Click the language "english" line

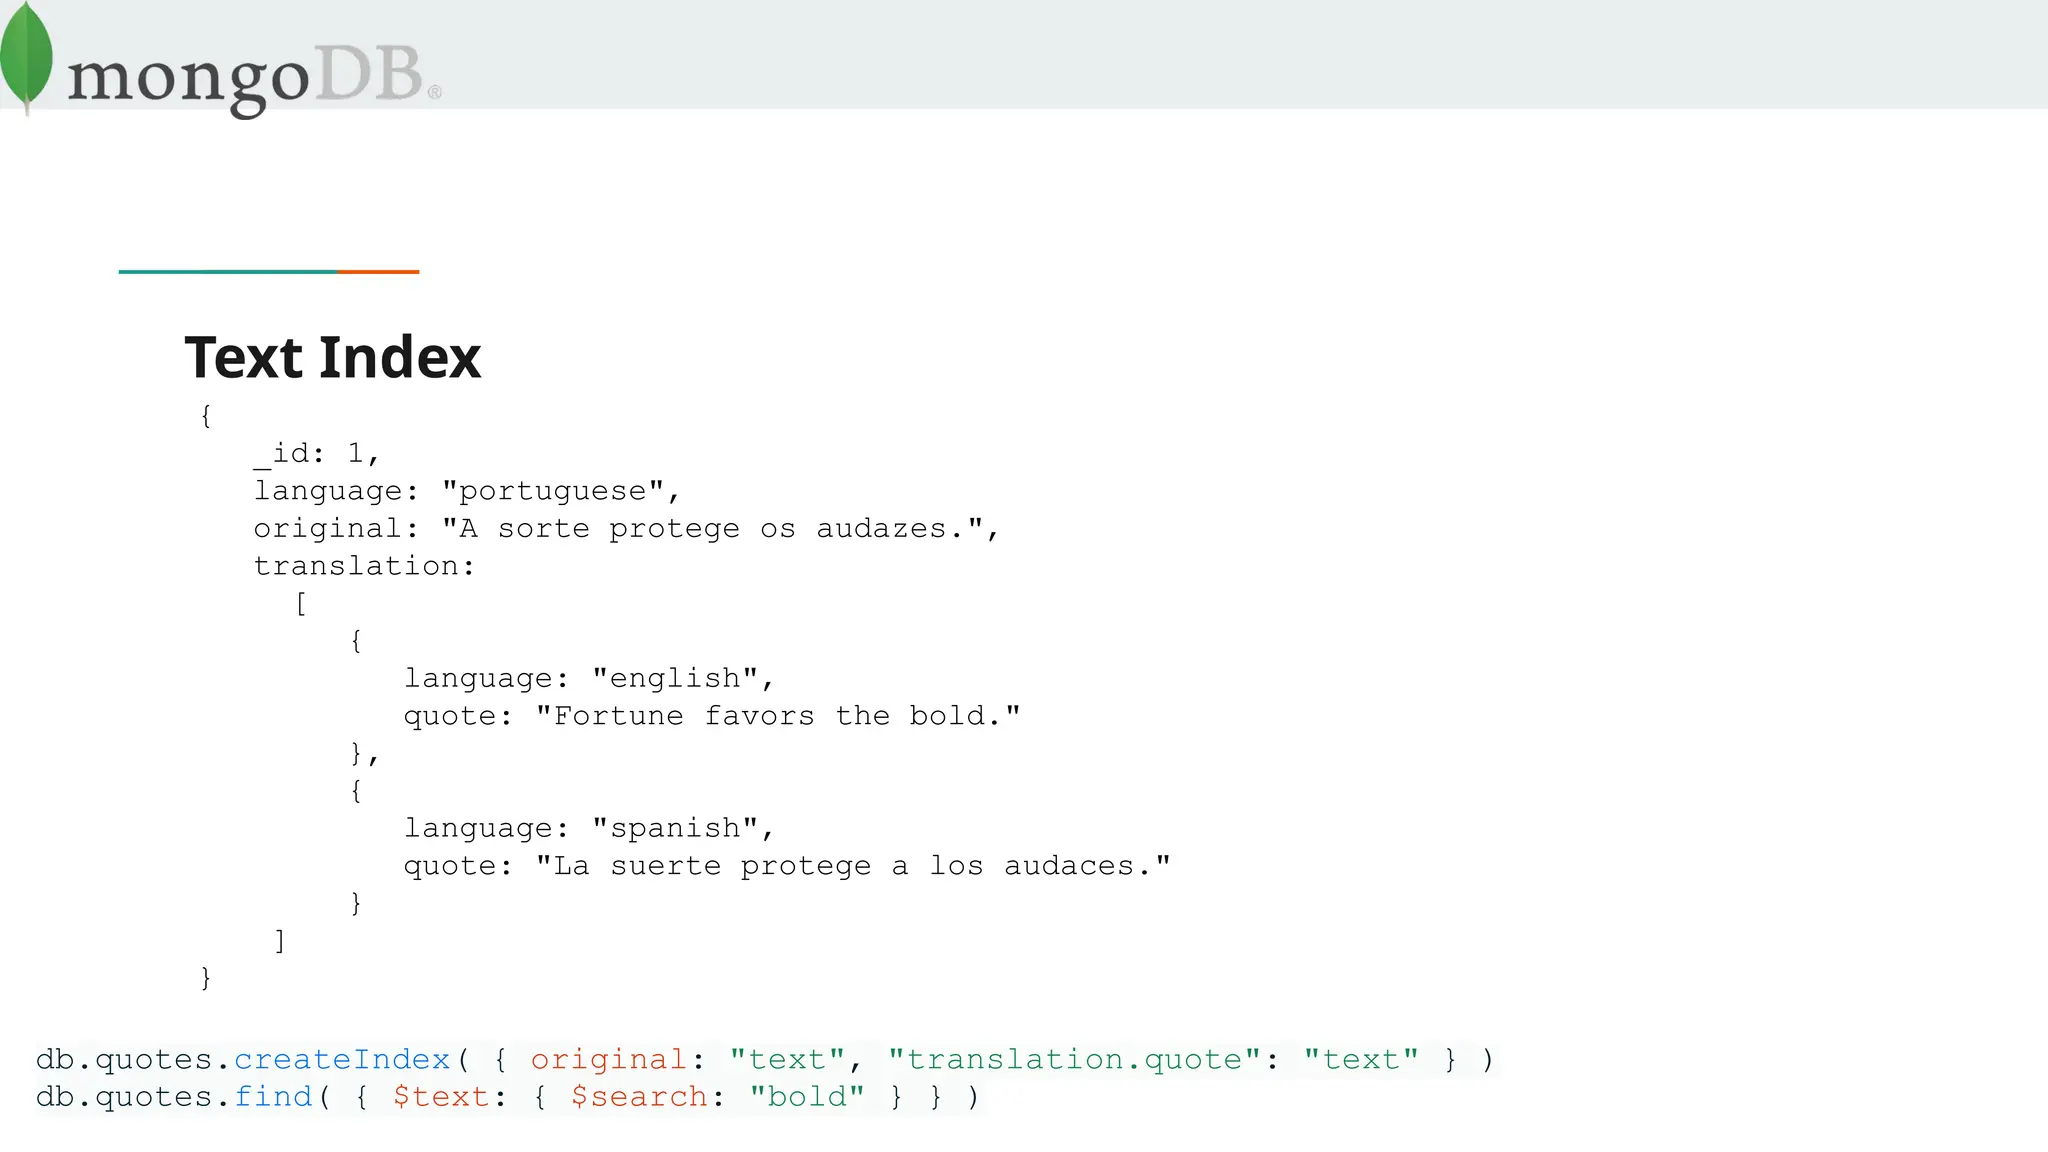[x=589, y=679]
